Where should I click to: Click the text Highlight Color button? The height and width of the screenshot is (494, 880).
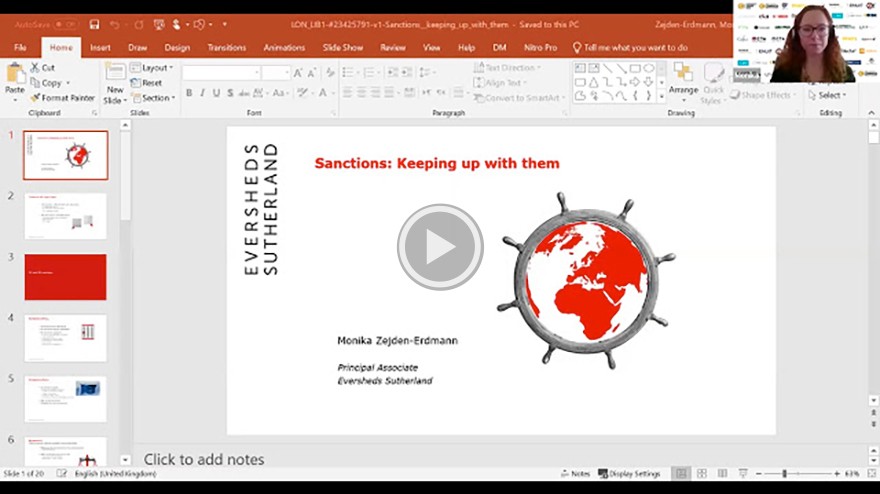pos(302,93)
